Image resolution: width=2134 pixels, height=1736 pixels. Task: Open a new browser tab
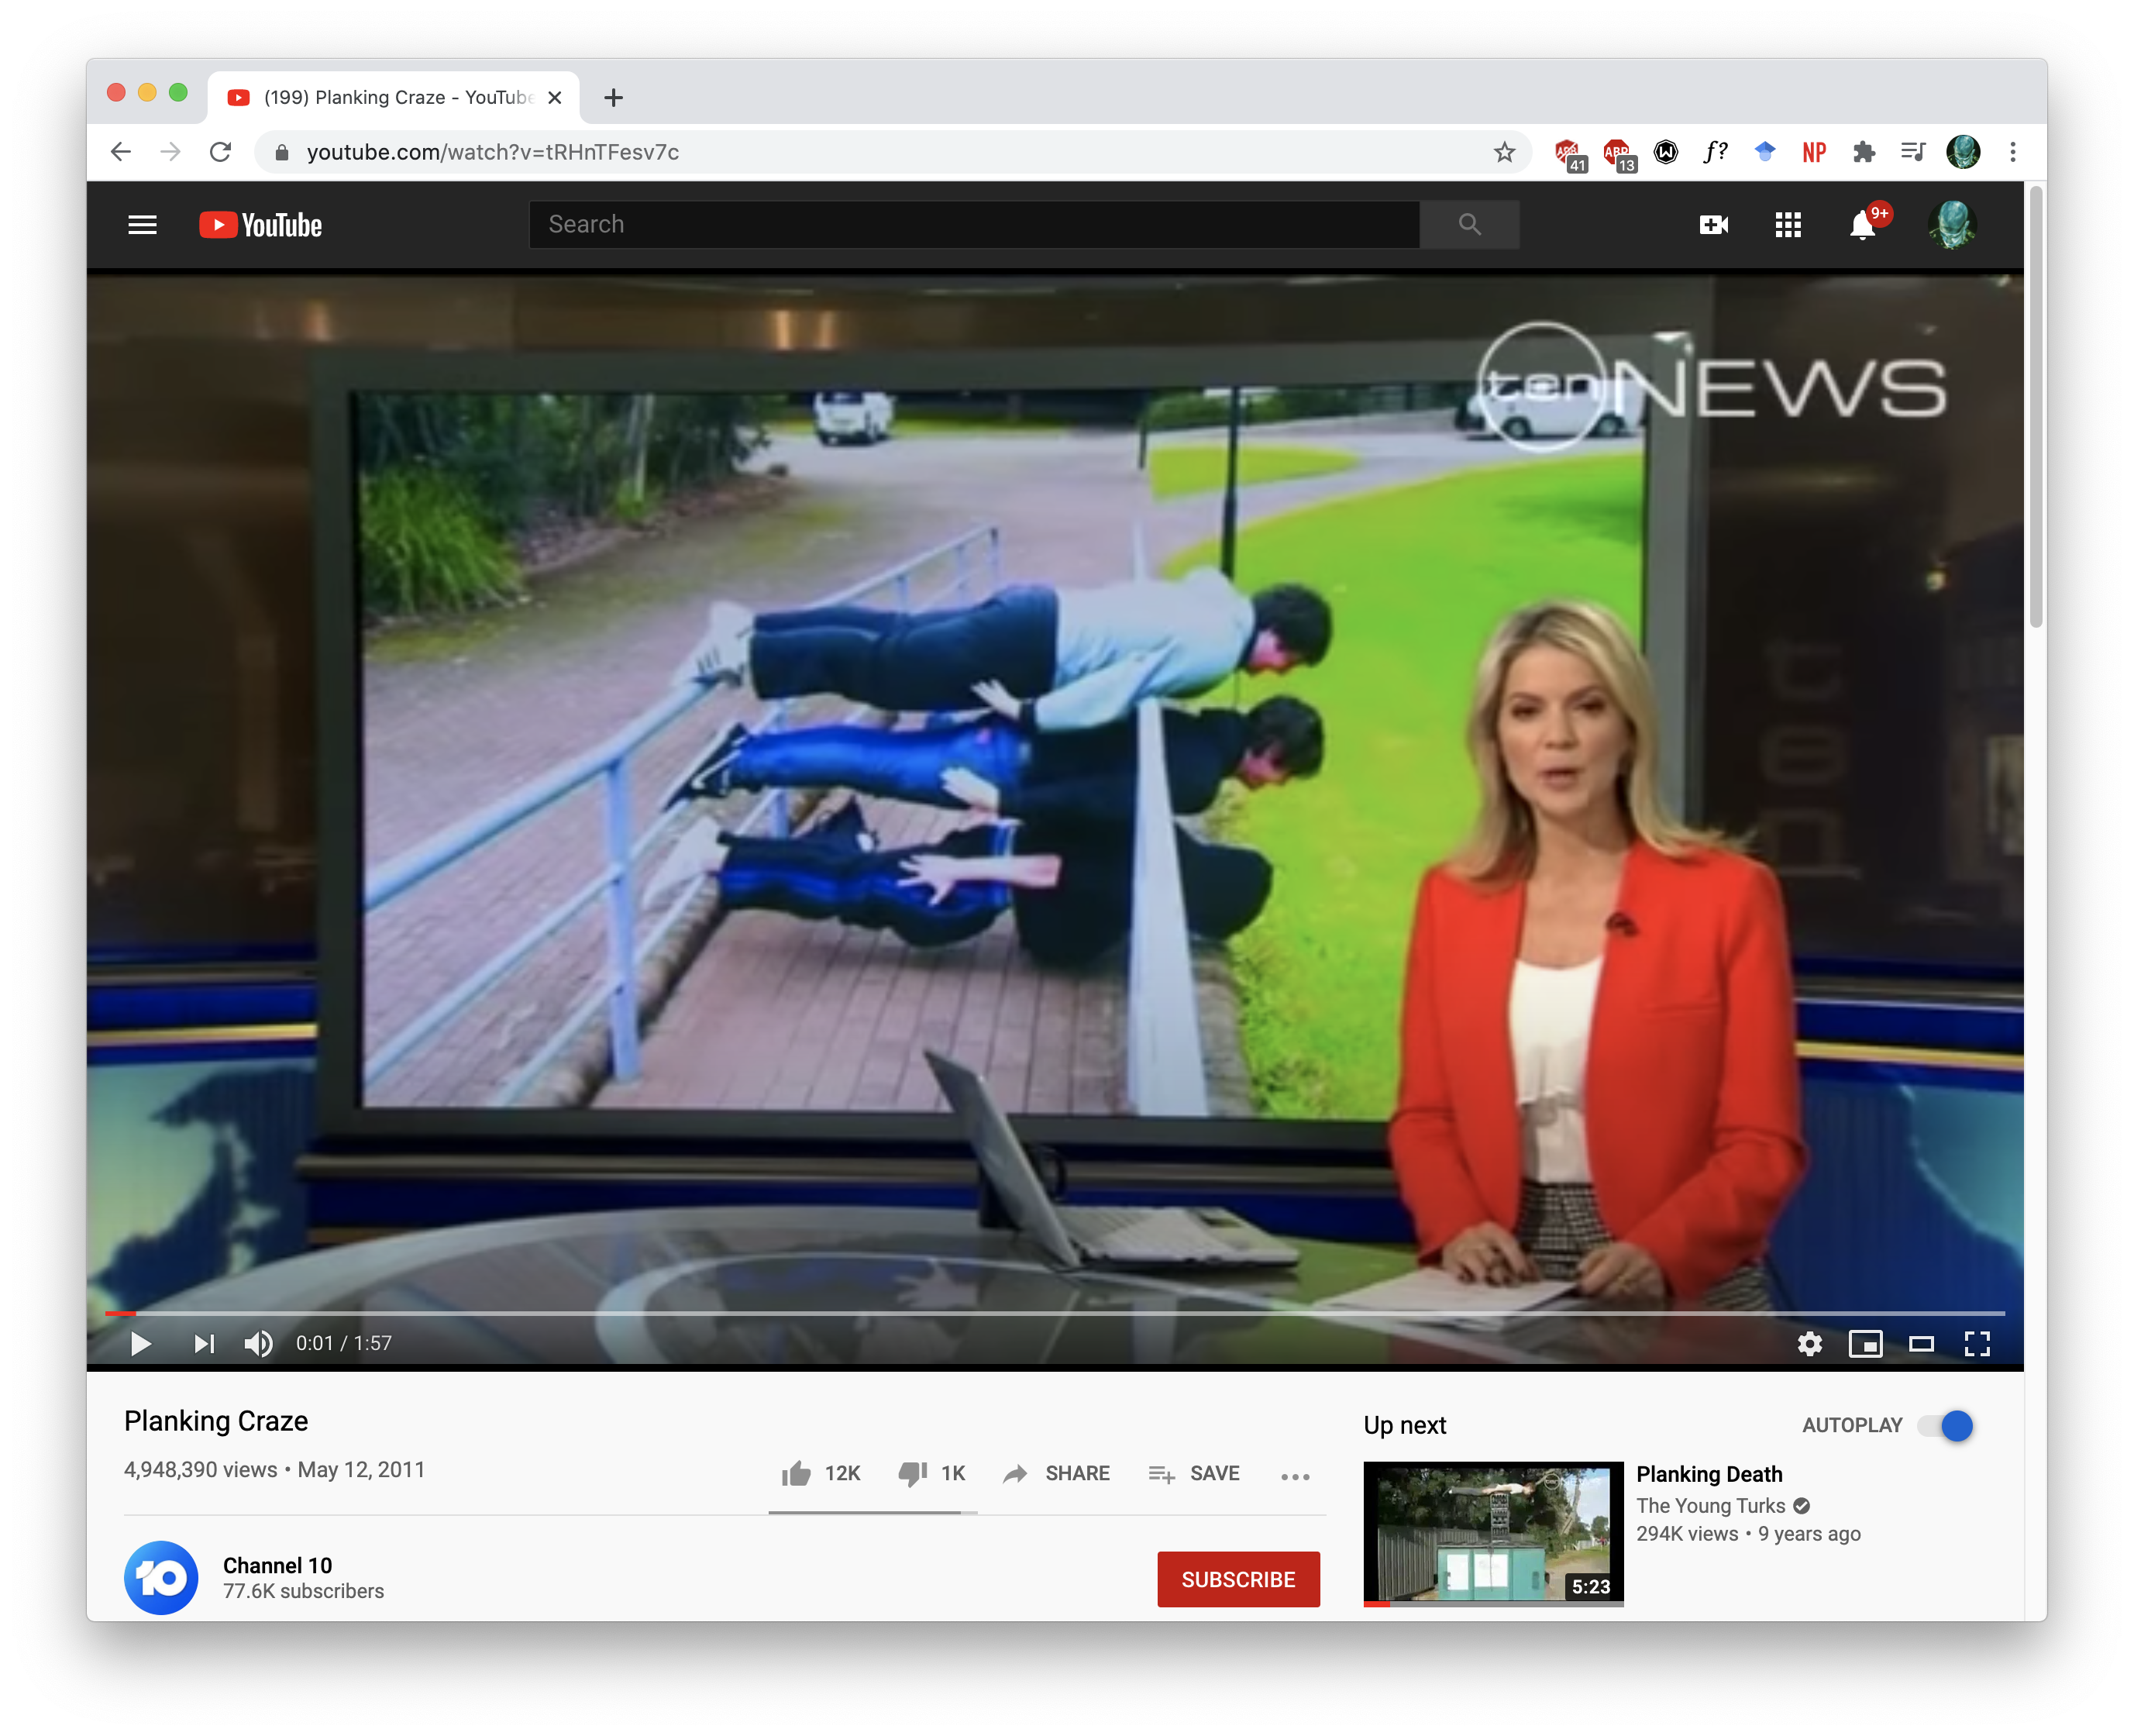(x=614, y=97)
